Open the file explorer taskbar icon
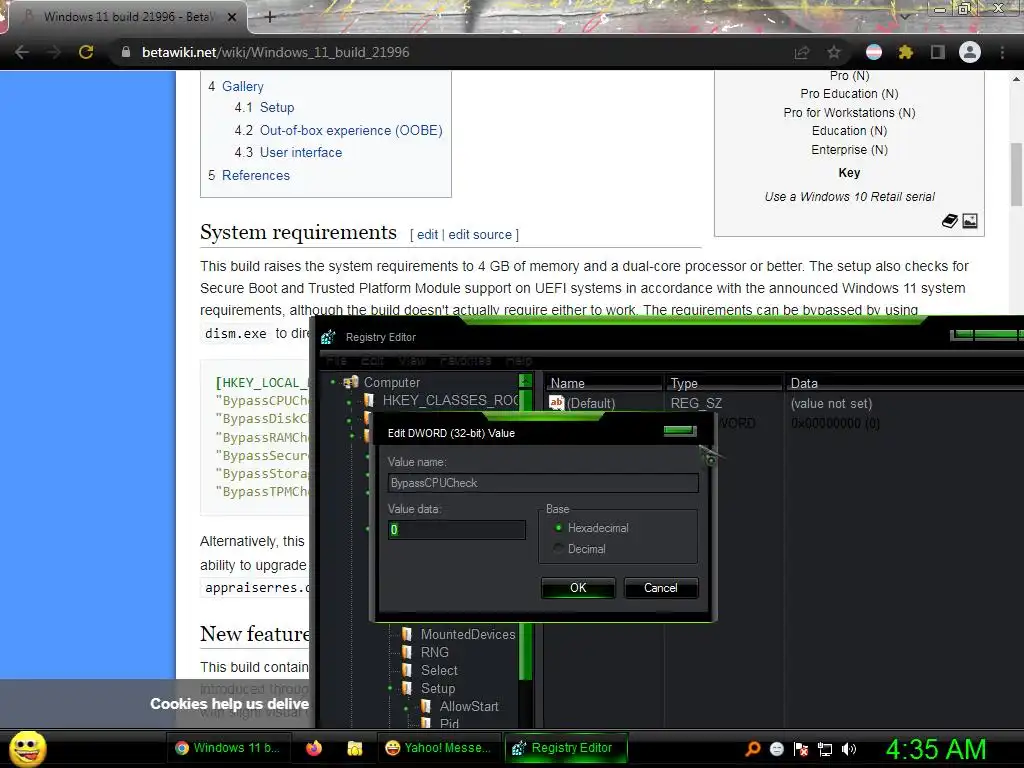Screen dimensions: 1024x768 coord(355,748)
